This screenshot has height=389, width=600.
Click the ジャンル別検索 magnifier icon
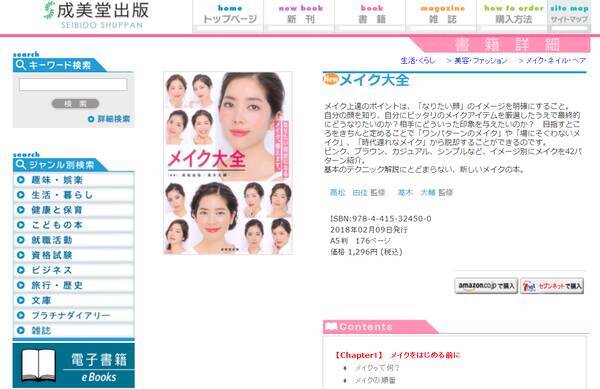21,165
